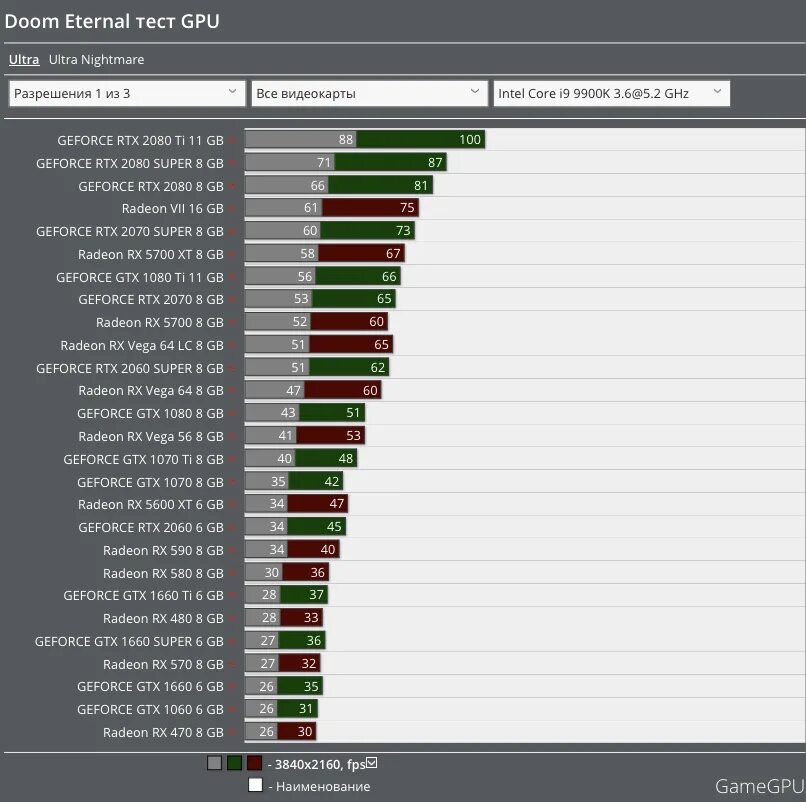Select GEFORCE GTX 1660 Ti 6 GB label
This screenshot has height=802, width=806.
(x=143, y=595)
